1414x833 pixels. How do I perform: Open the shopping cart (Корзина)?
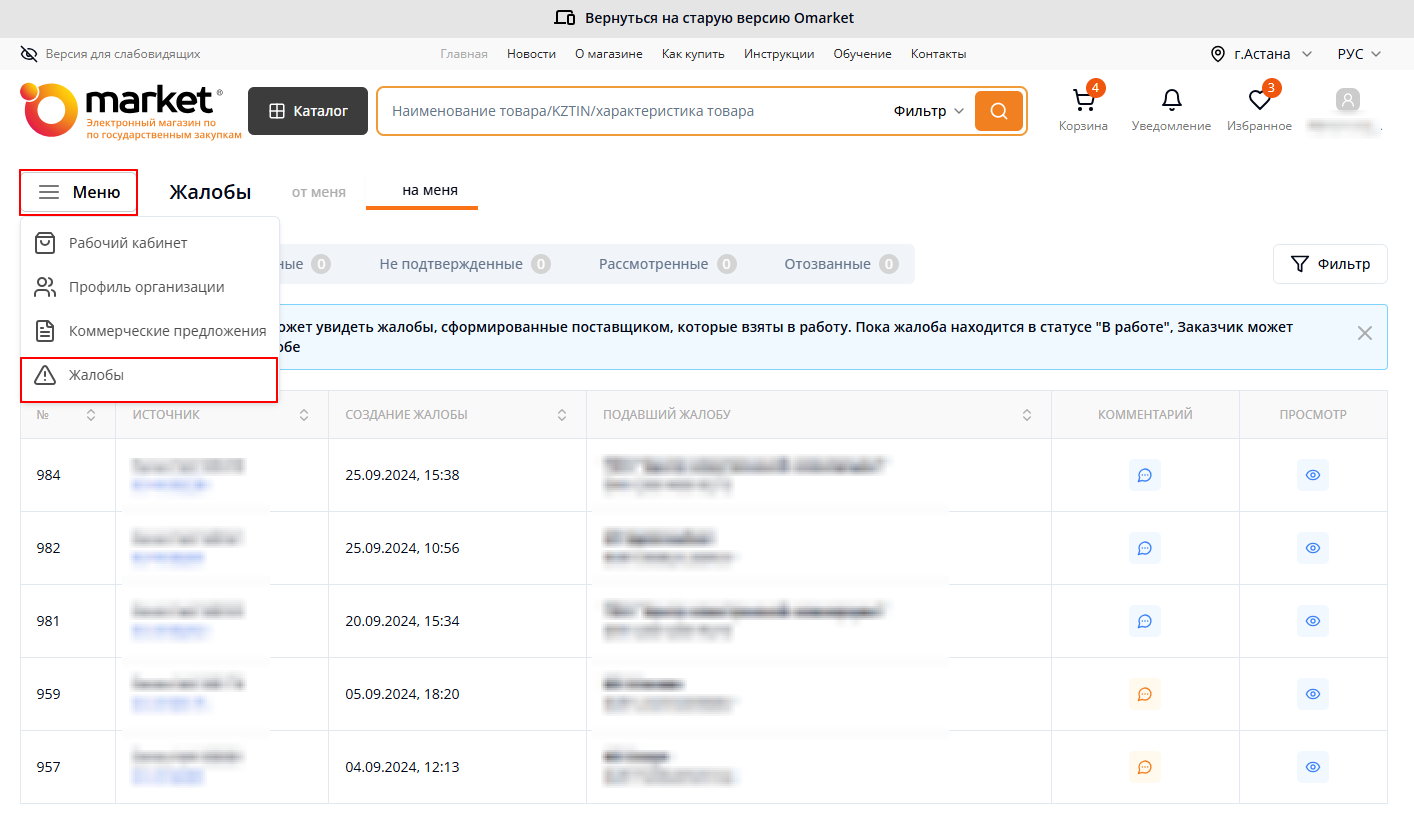click(x=1083, y=109)
